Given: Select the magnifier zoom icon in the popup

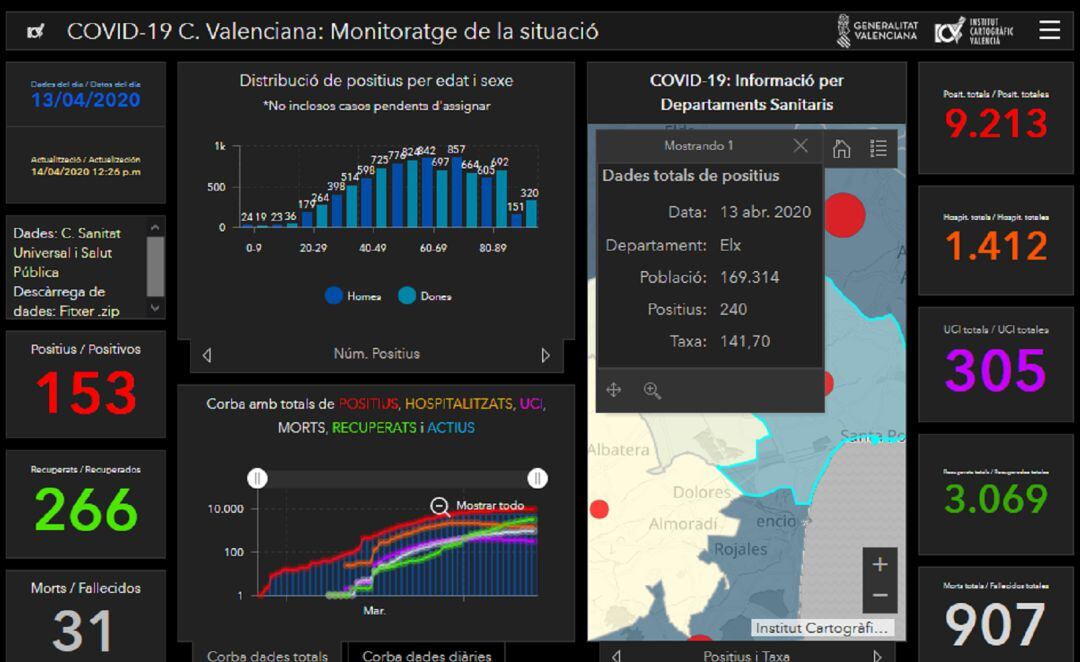Looking at the screenshot, I should [652, 390].
